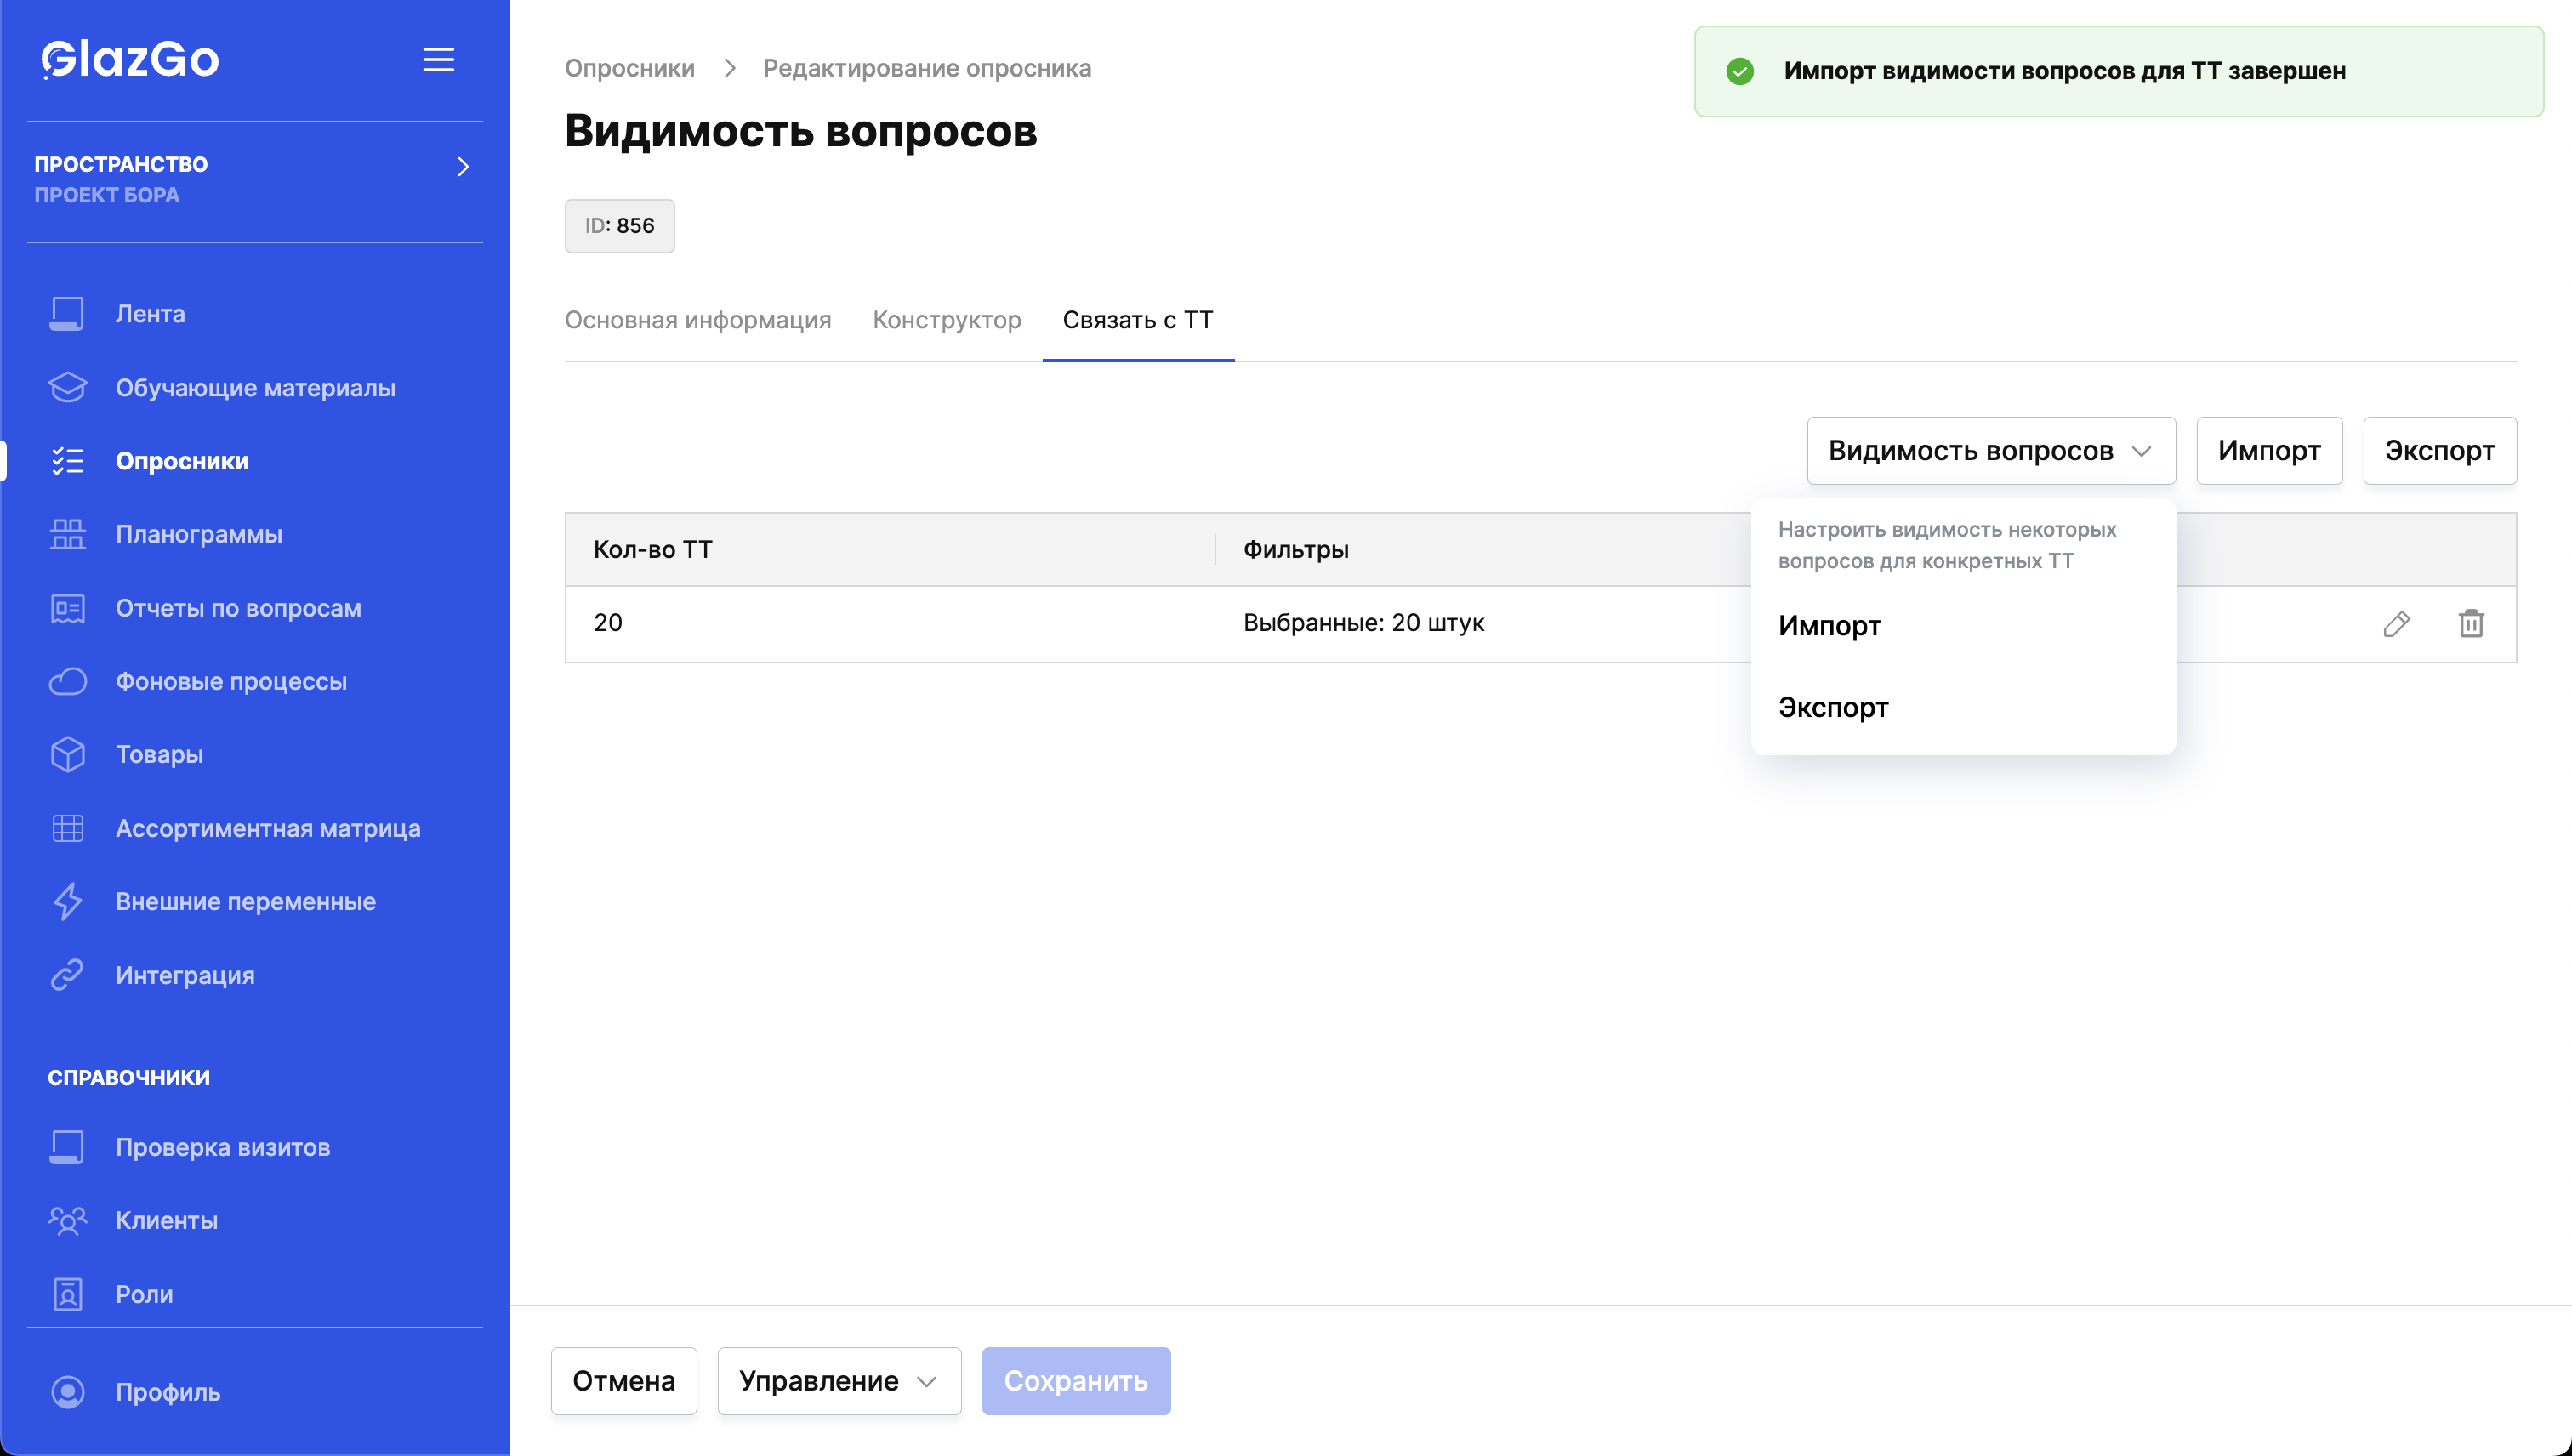Open Роли directory
This screenshot has height=1456, width=2572.
coord(144,1294)
